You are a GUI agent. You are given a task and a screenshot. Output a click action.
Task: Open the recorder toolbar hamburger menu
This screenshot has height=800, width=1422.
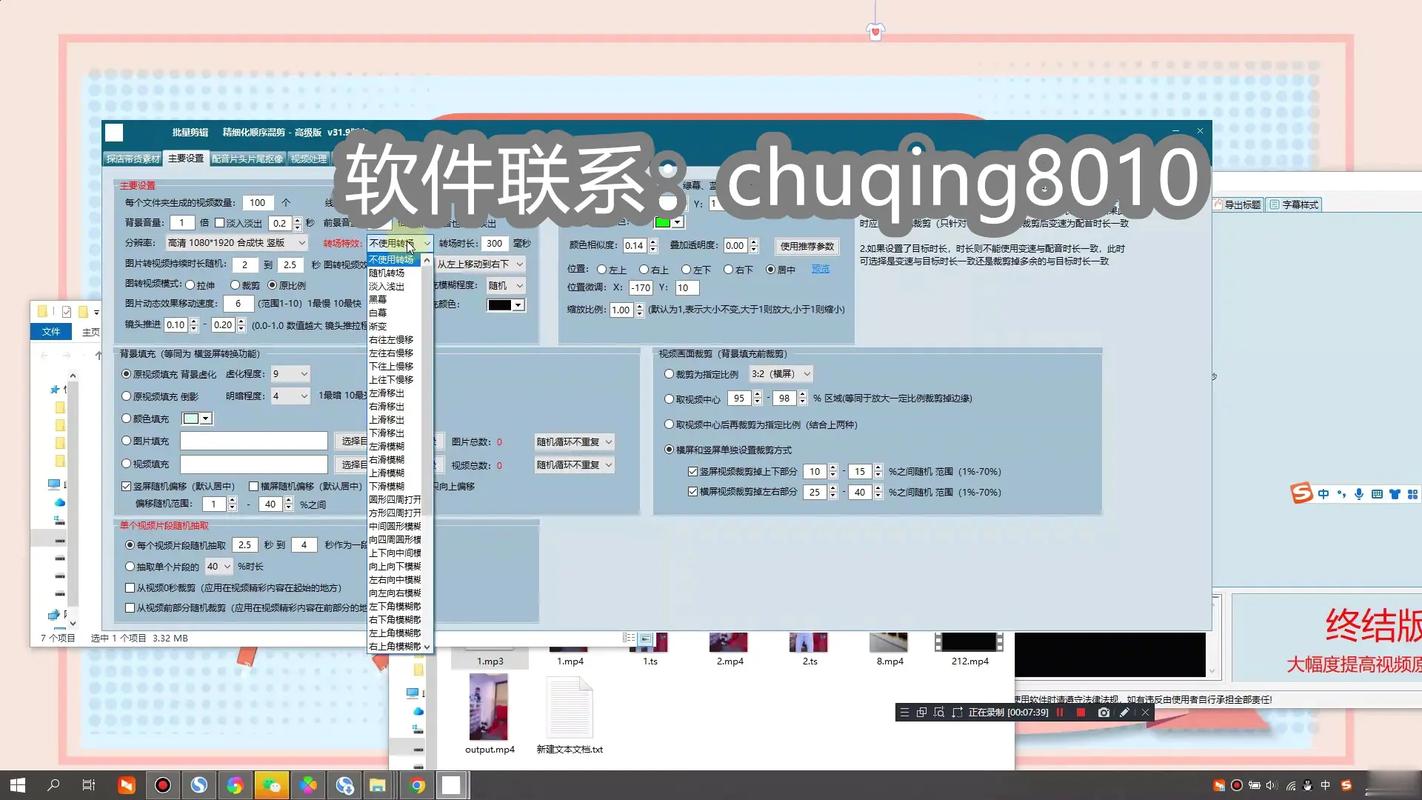coord(905,712)
